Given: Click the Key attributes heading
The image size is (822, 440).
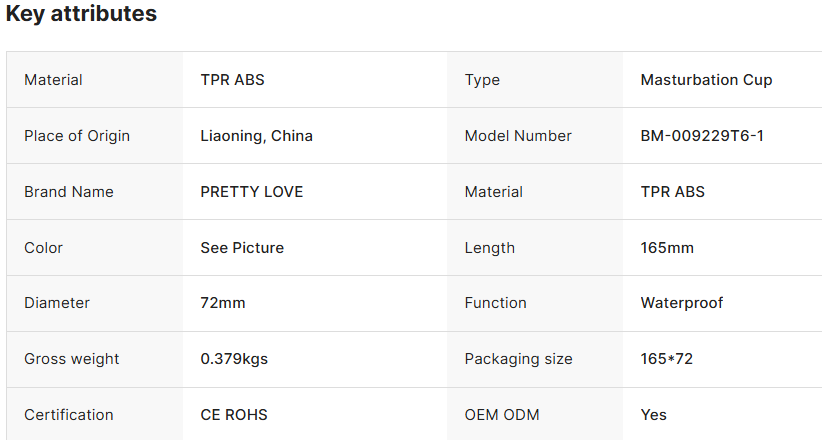Looking at the screenshot, I should click(x=82, y=15).
